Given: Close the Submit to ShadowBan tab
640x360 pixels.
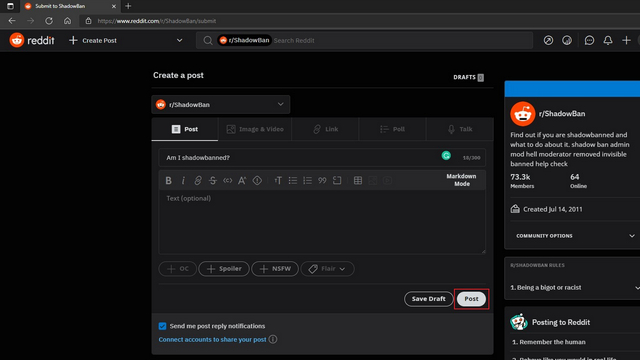Looking at the screenshot, I should [114, 6].
